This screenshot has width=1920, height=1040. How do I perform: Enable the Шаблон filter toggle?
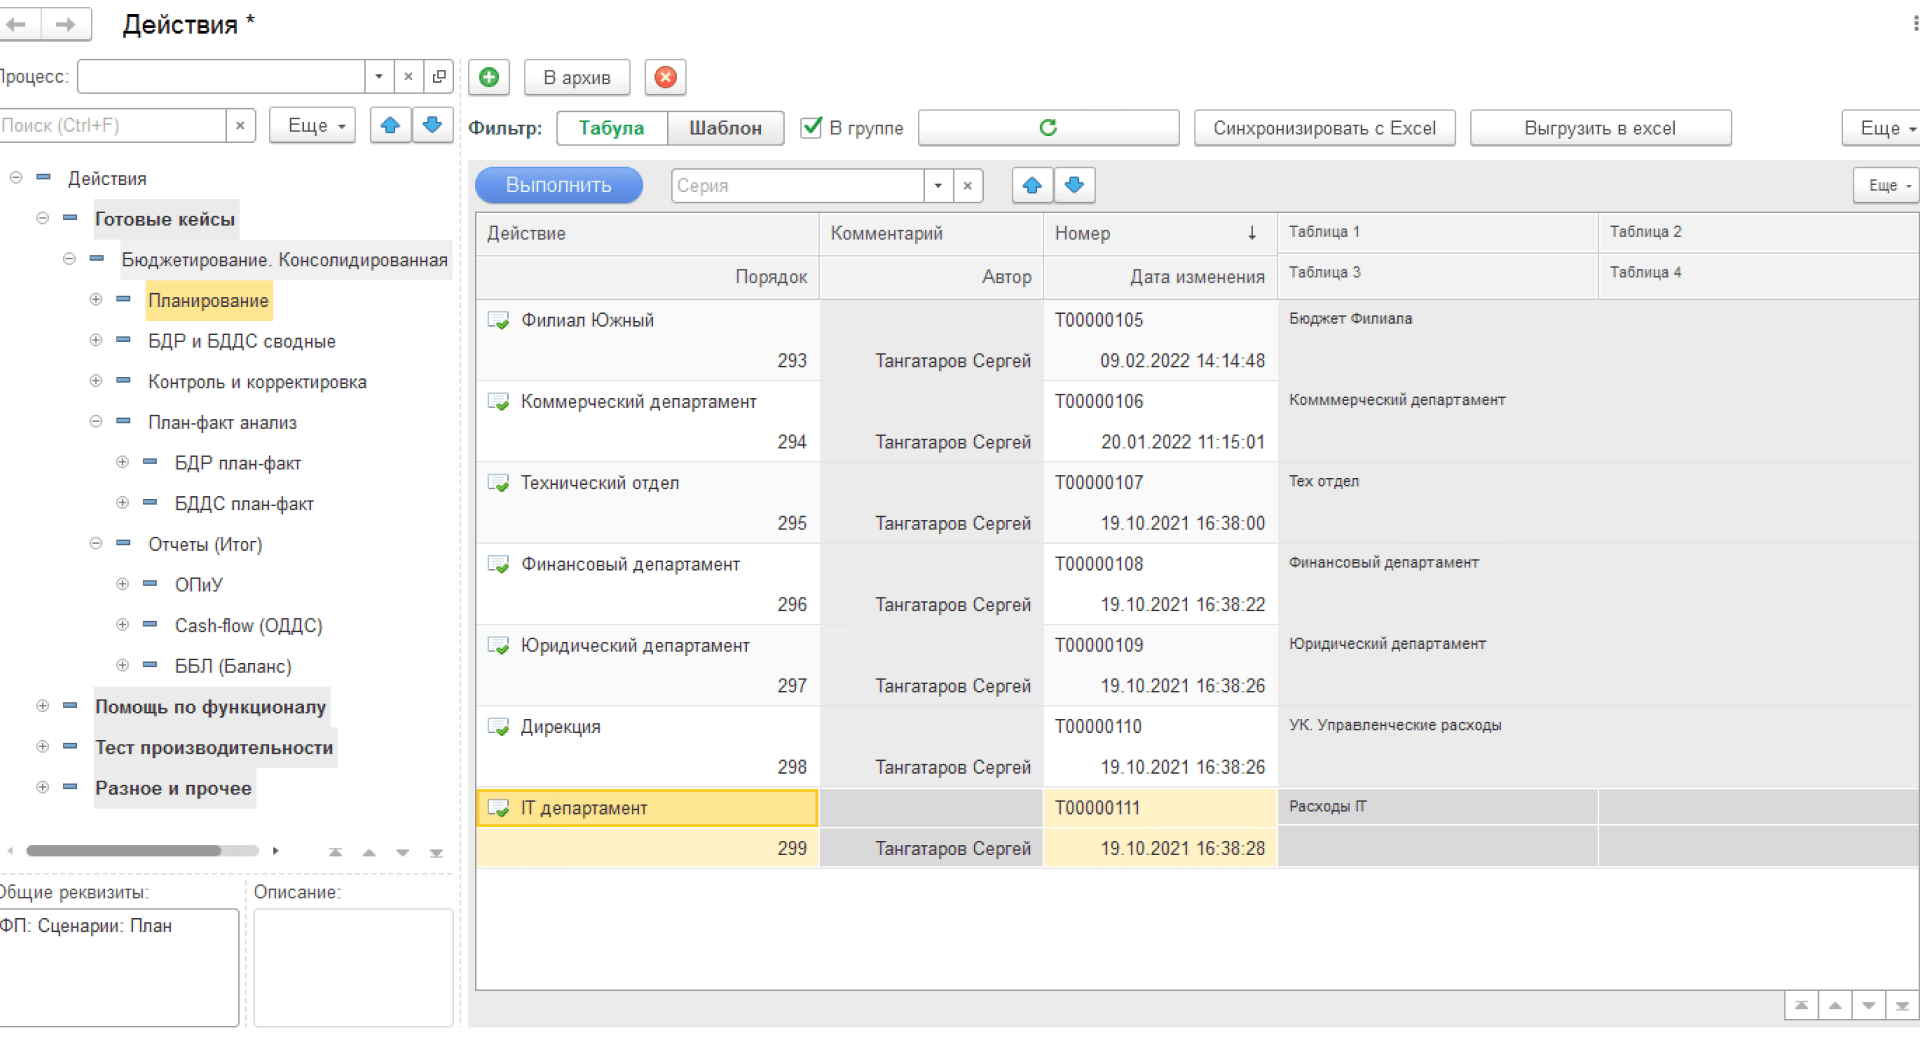pyautogui.click(x=725, y=128)
